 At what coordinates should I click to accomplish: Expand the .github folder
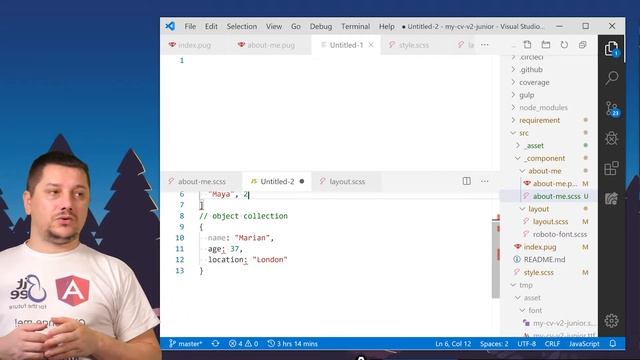[531, 69]
